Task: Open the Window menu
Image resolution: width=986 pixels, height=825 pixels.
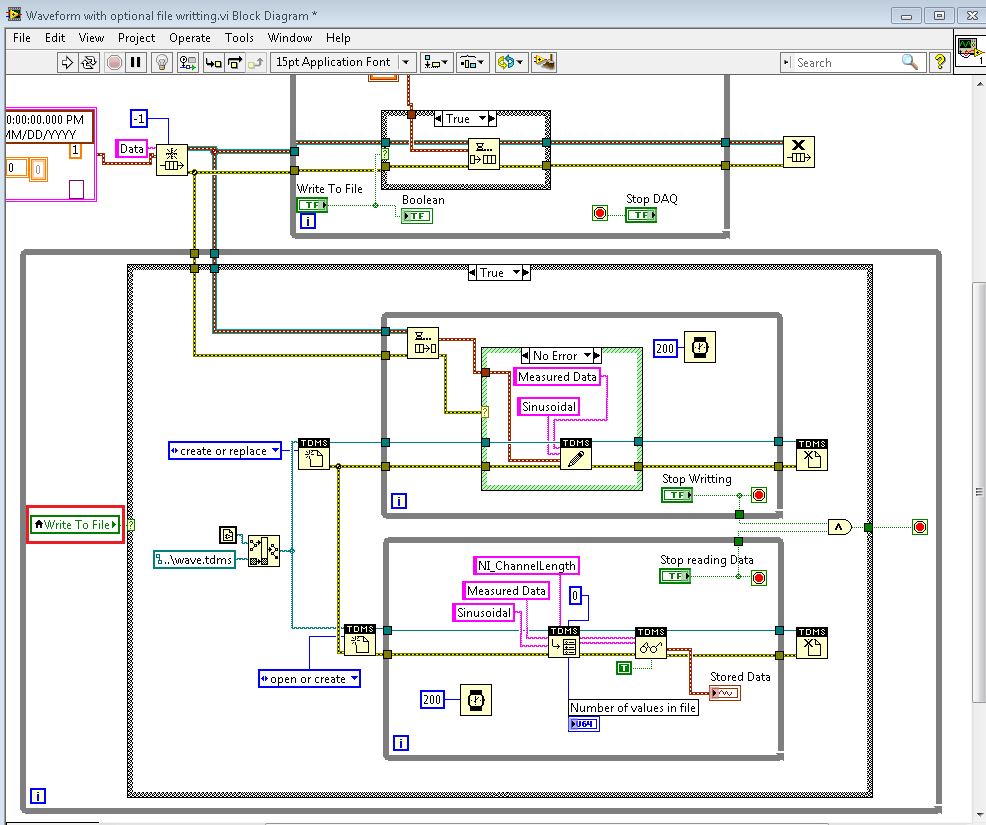Action: tap(290, 38)
